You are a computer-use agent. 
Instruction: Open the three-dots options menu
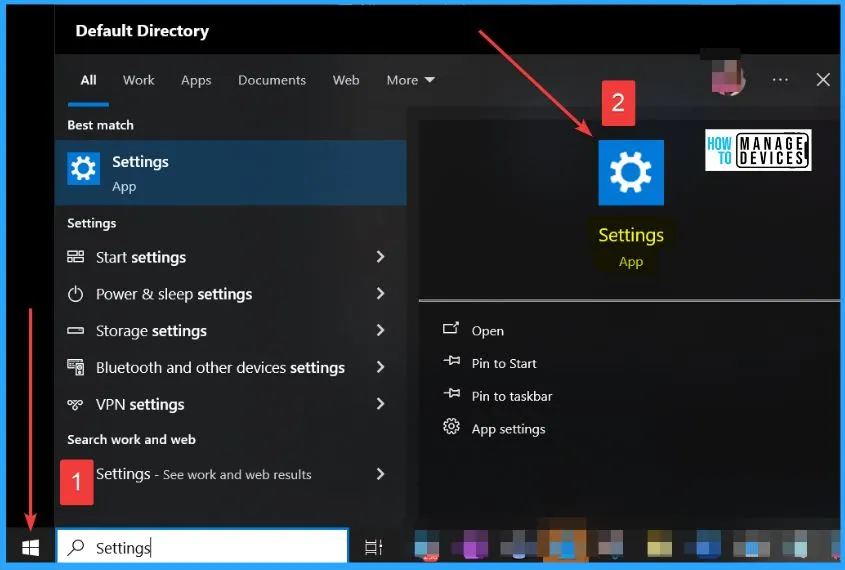tap(780, 80)
